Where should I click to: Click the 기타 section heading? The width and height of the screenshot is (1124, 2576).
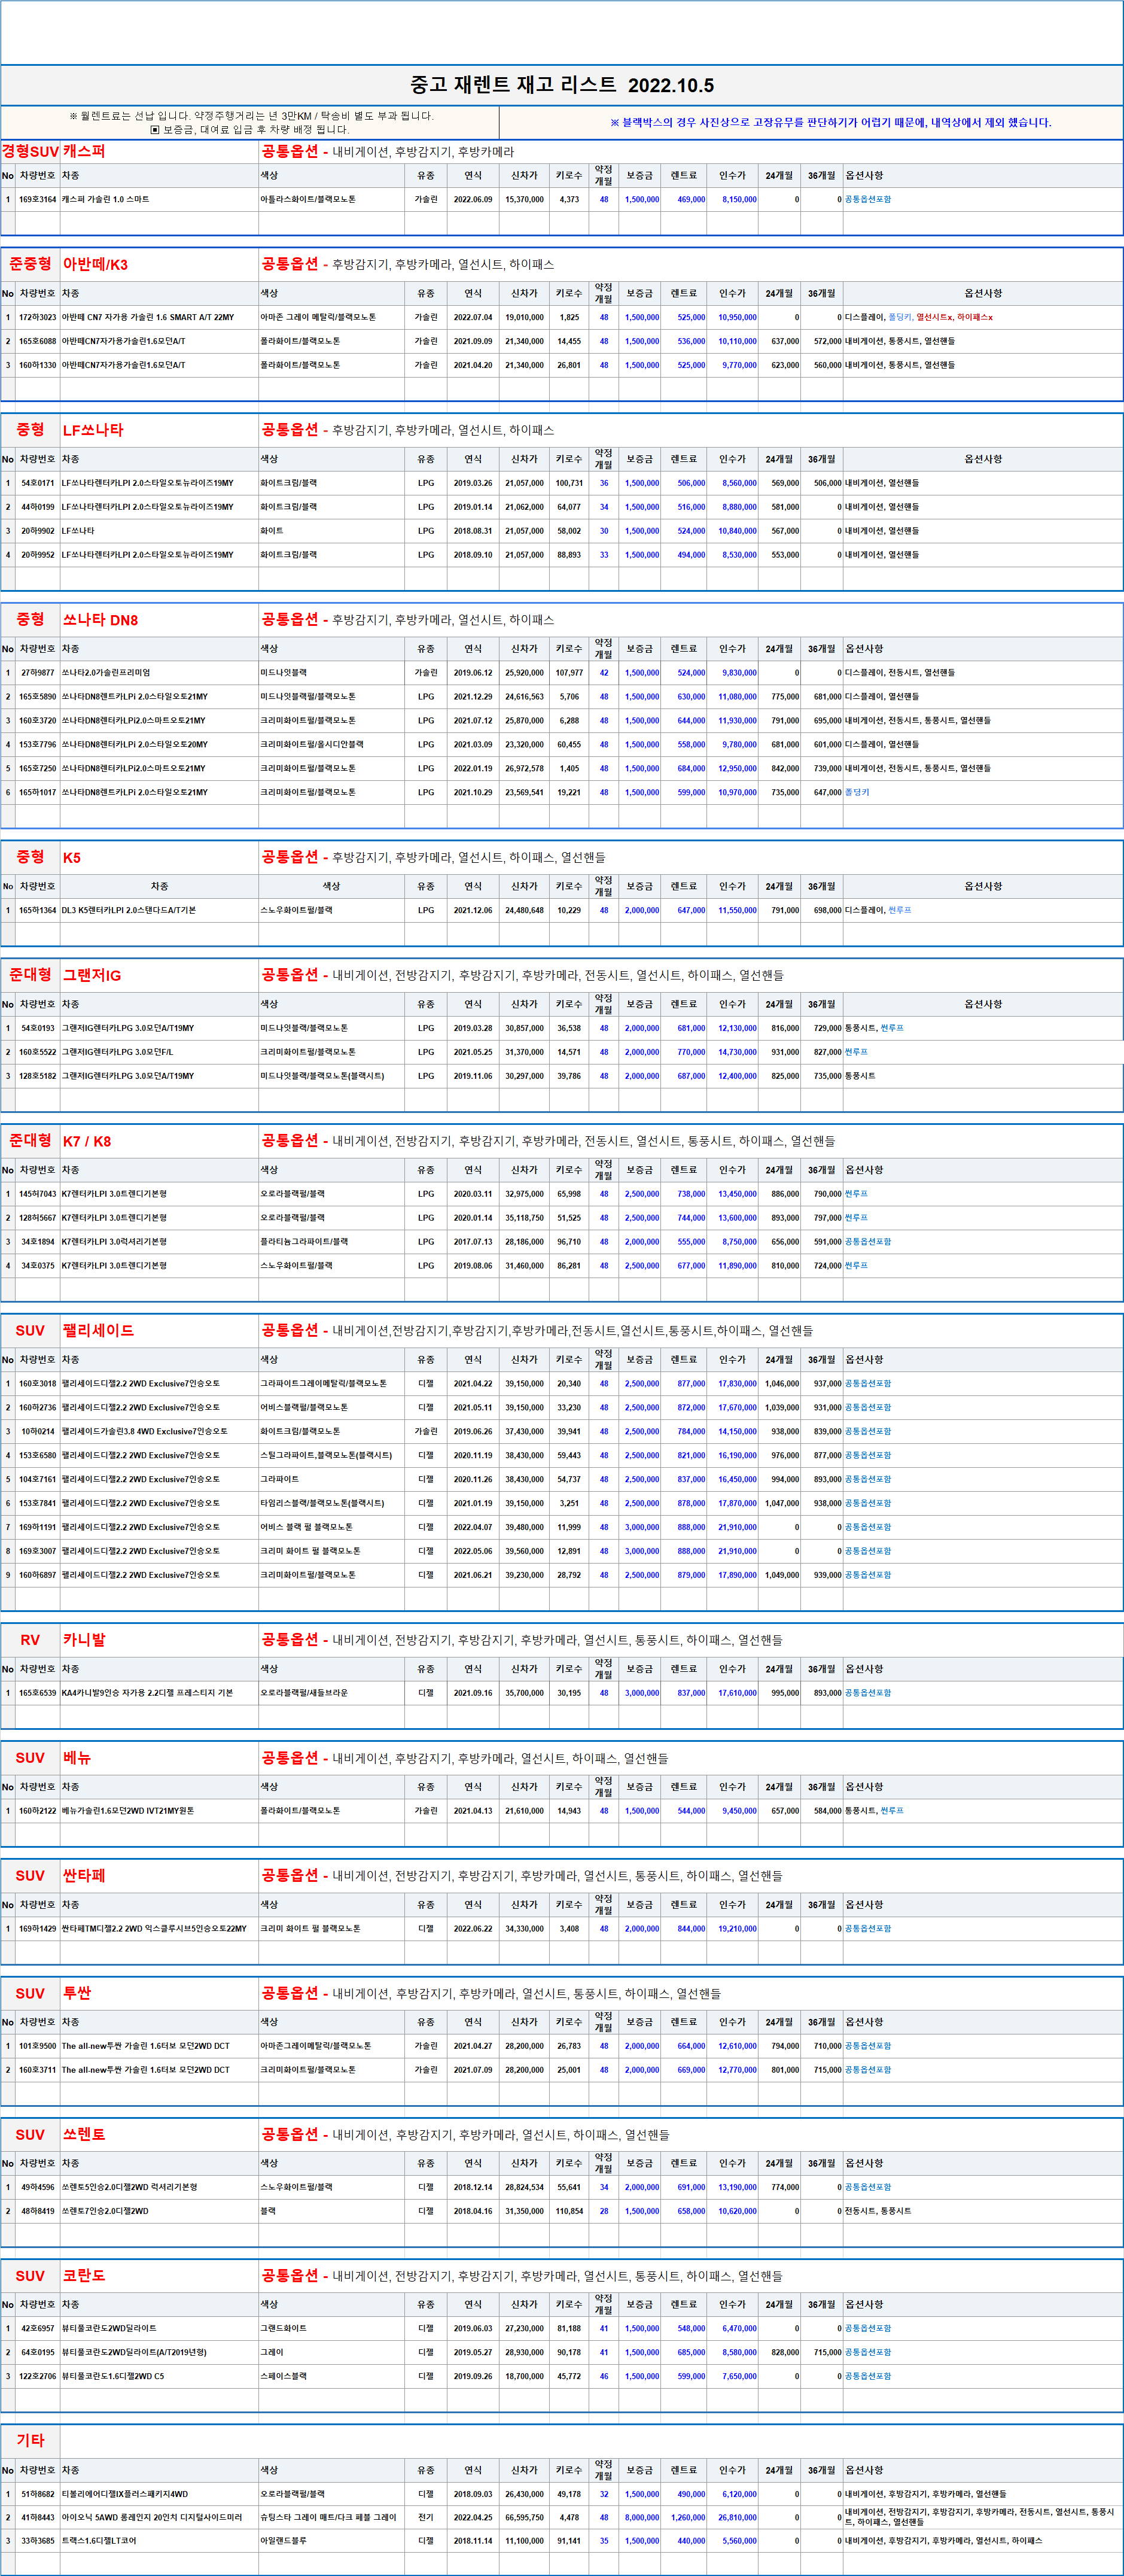pos(30,2441)
